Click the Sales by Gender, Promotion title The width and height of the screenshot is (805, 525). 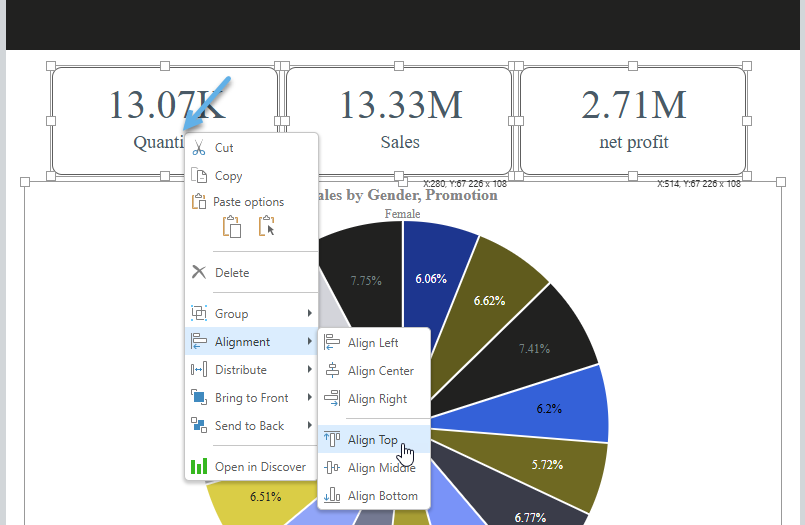[x=408, y=195]
